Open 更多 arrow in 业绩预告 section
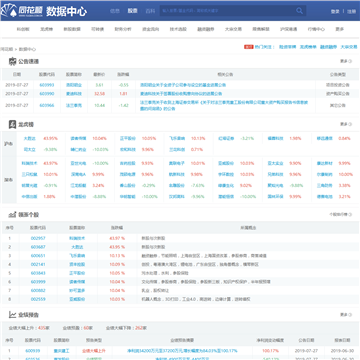The image size is (360, 360). tap(346, 315)
